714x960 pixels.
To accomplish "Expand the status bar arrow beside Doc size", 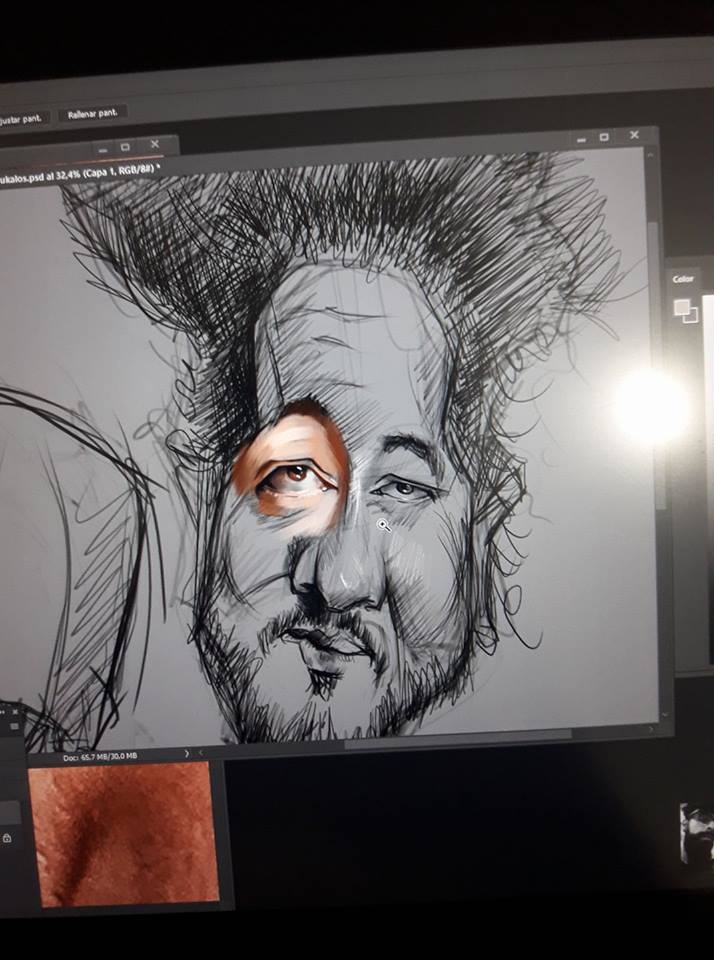I will 187,752.
